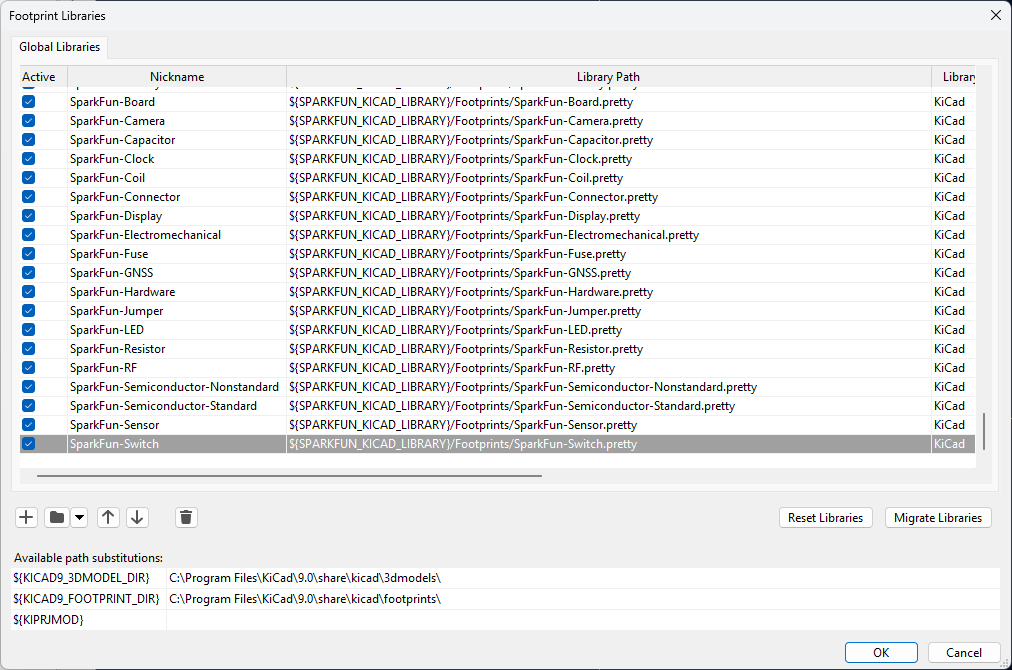Click the SparkFun-Board.pretty library path cell
Image resolution: width=1012 pixels, height=670 pixels.
(609, 102)
